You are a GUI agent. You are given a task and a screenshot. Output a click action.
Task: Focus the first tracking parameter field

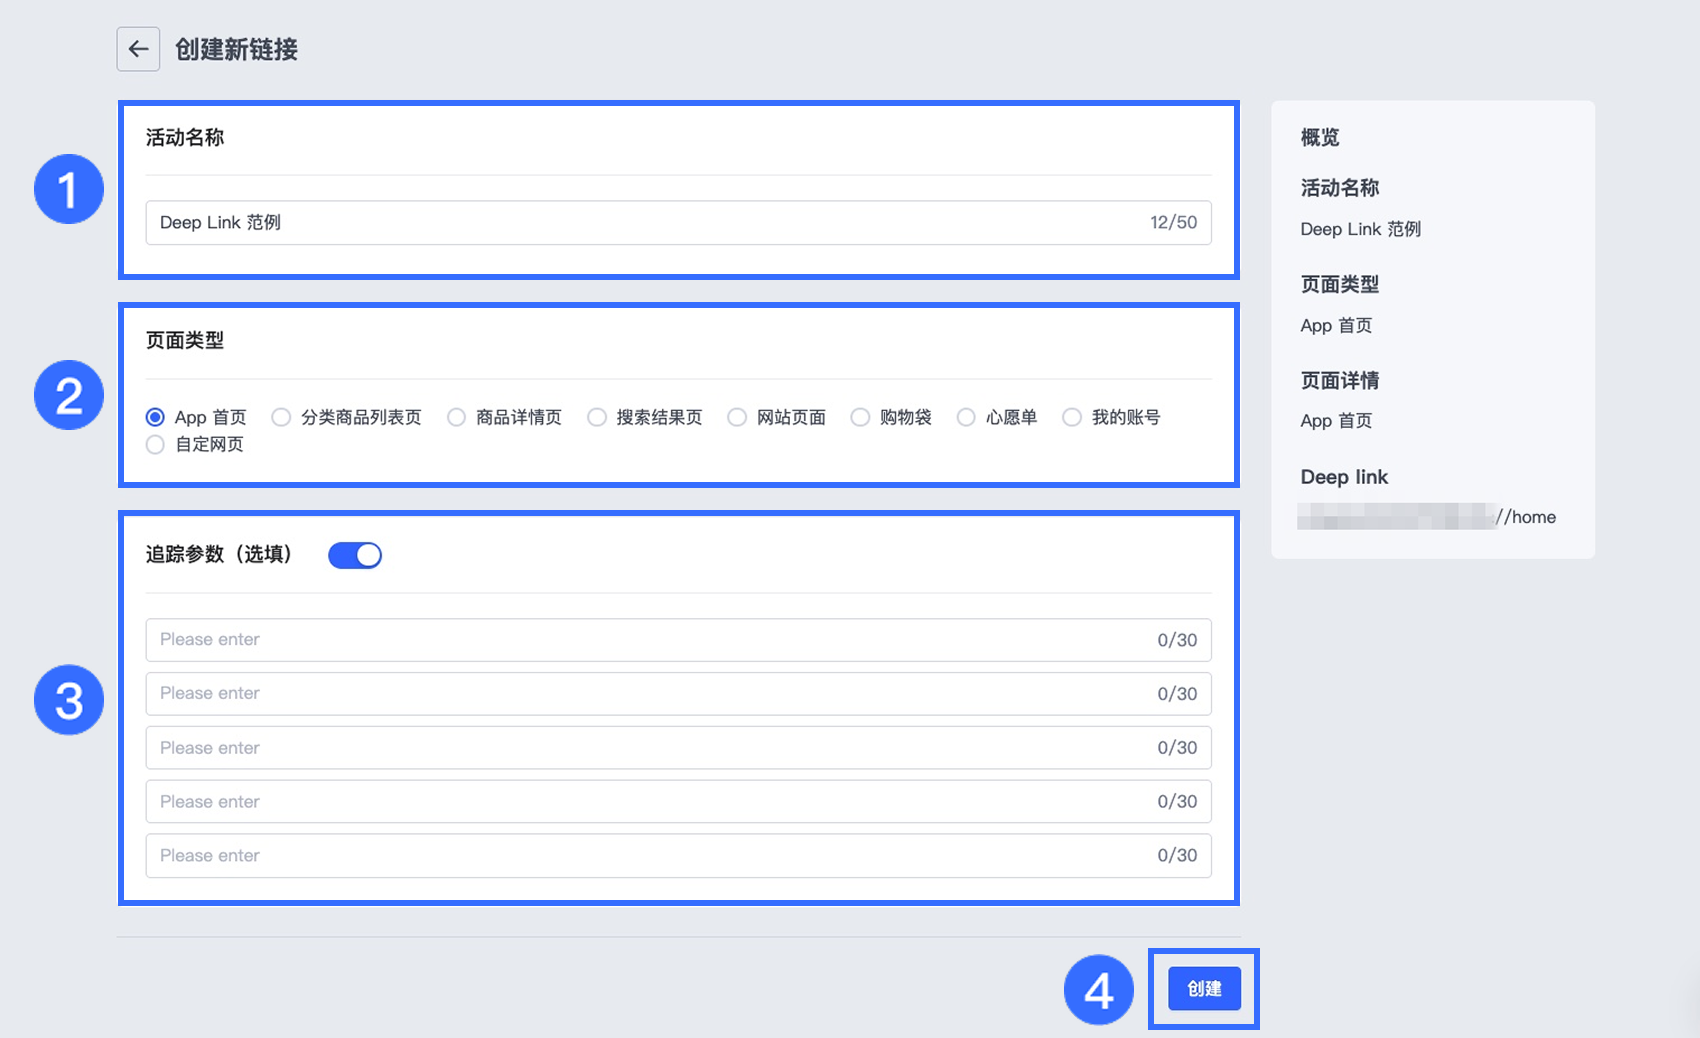click(678, 640)
